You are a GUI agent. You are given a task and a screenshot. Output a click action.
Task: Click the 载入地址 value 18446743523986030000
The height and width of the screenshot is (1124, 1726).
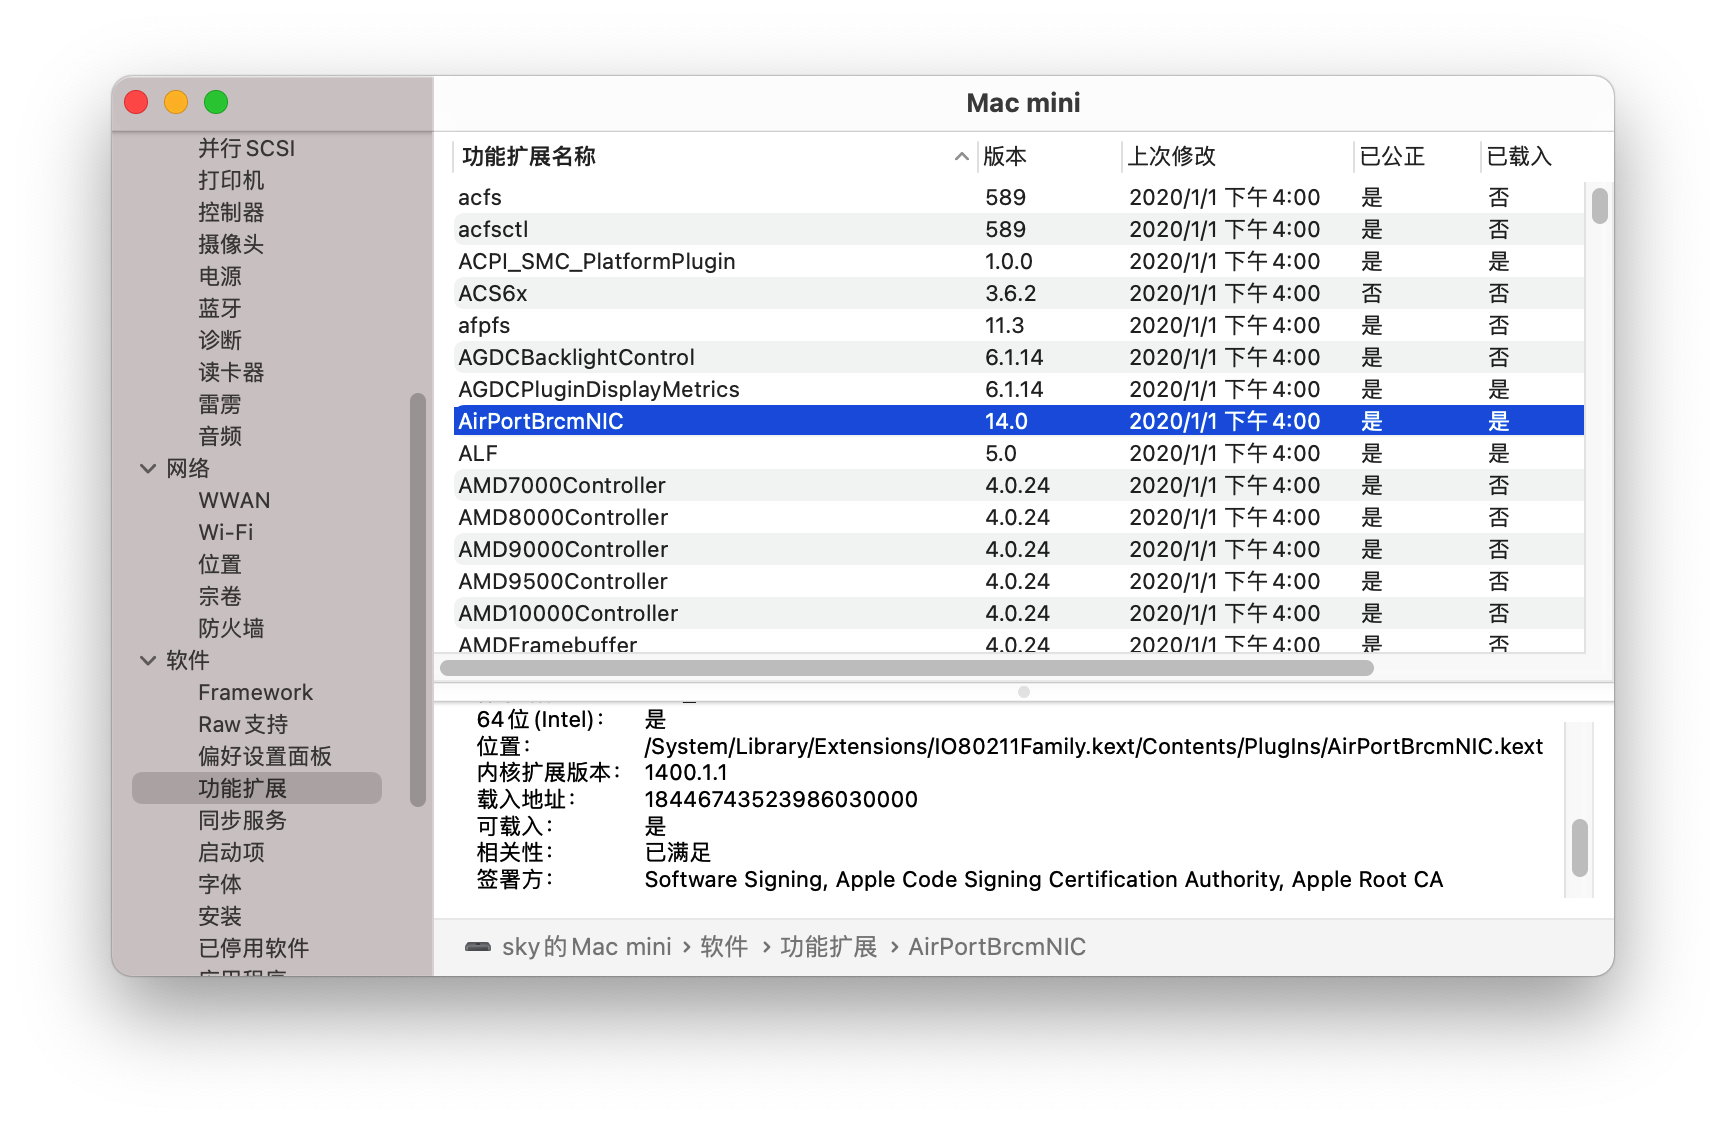click(781, 800)
